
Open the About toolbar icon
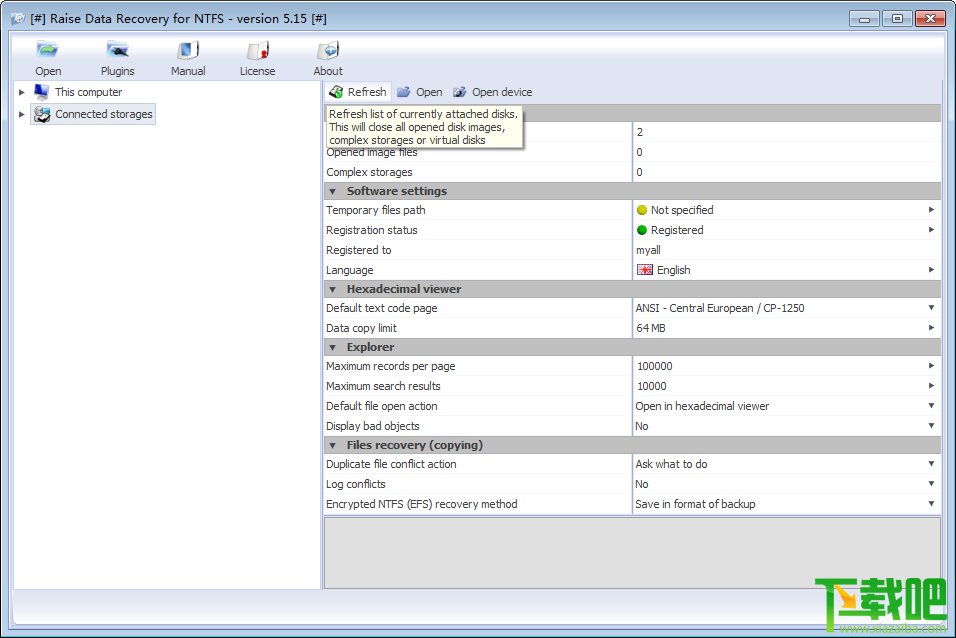[x=328, y=51]
